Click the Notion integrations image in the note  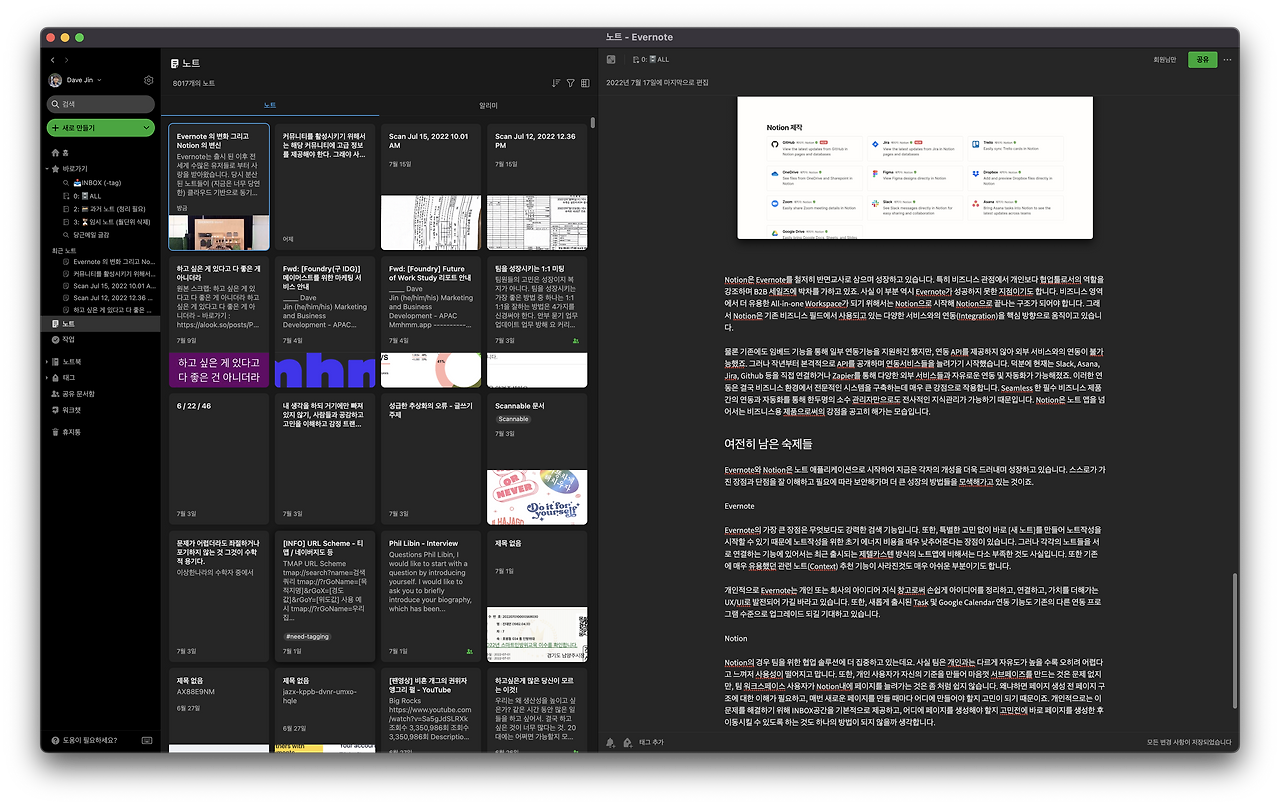point(914,168)
